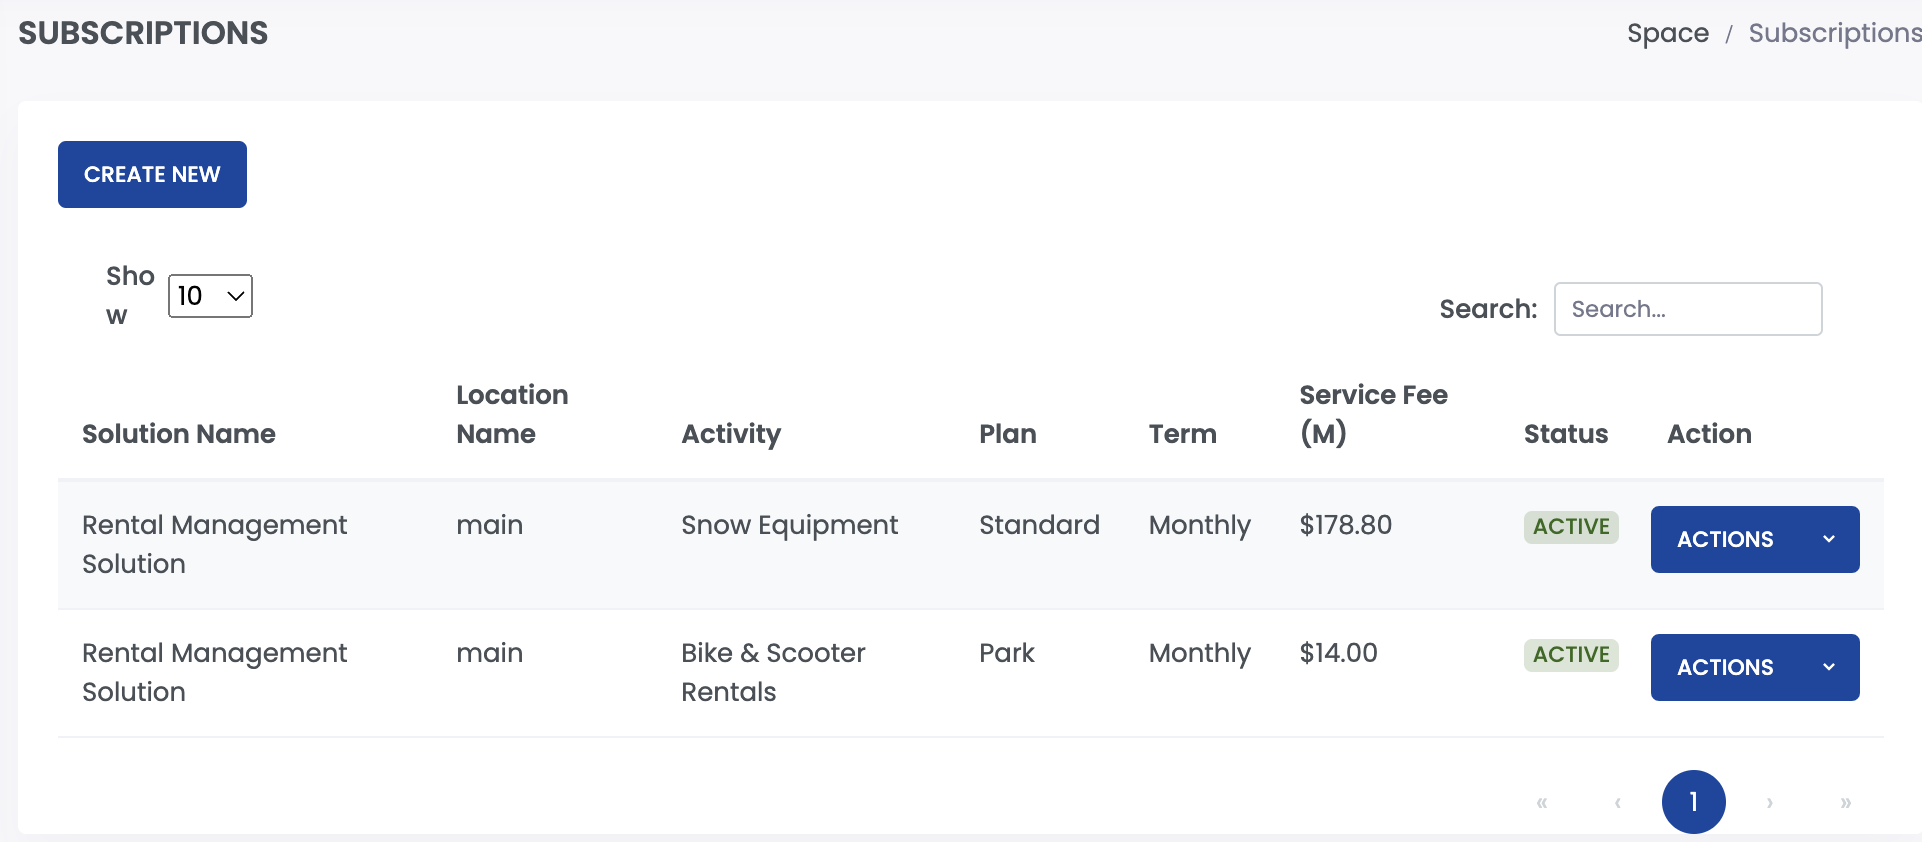Open Actions menu for Bike & Scooter Rentals
Viewport: 1922px width, 842px height.
[1755, 667]
